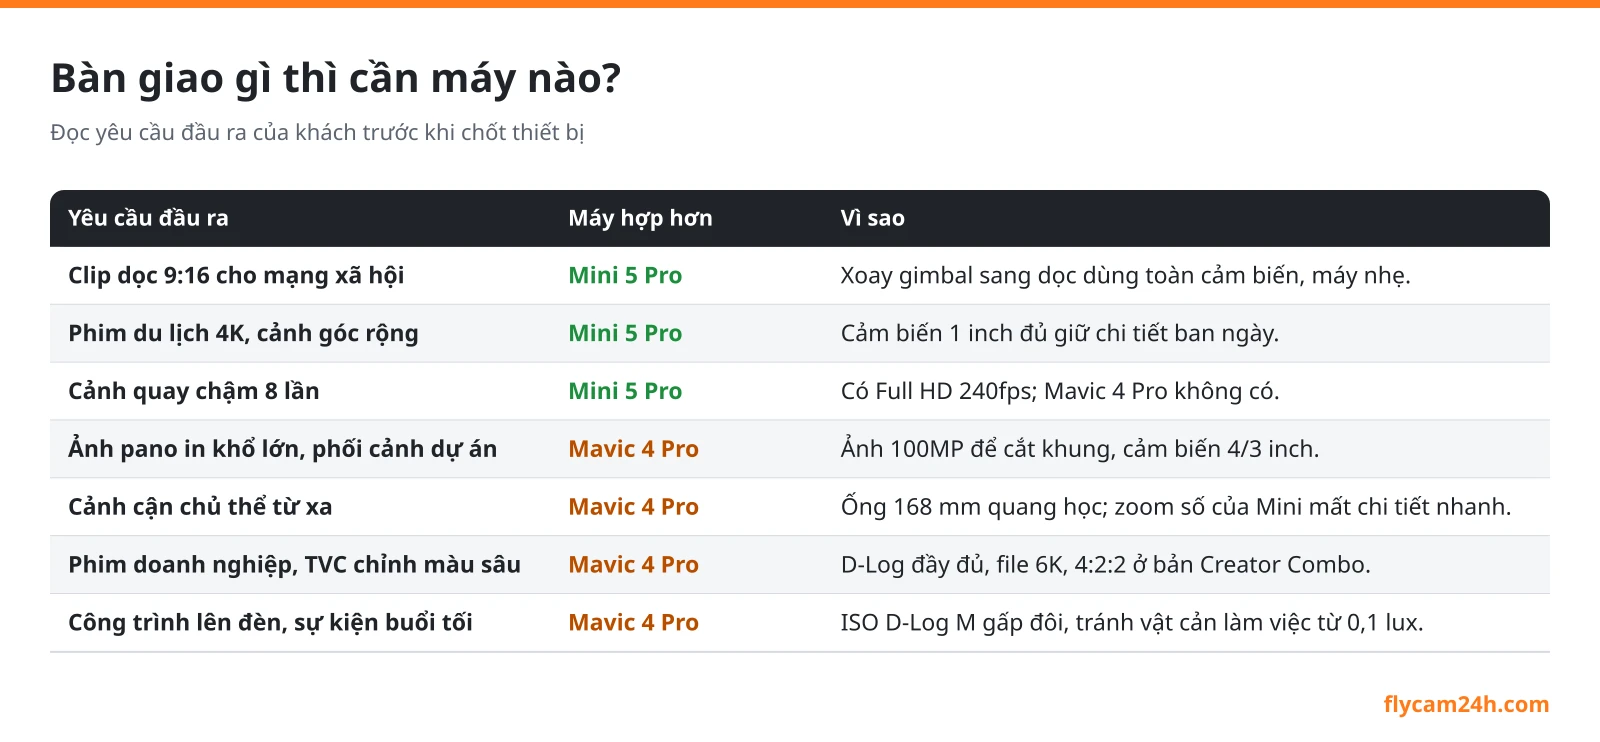The height and width of the screenshot is (742, 1600).
Task: Select the 'Yêu cầu đầu ra' column header
Action: (x=148, y=218)
